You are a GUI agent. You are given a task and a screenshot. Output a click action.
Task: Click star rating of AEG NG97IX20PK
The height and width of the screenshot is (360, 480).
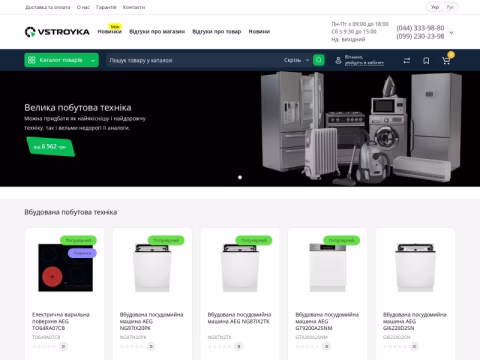[132, 347]
